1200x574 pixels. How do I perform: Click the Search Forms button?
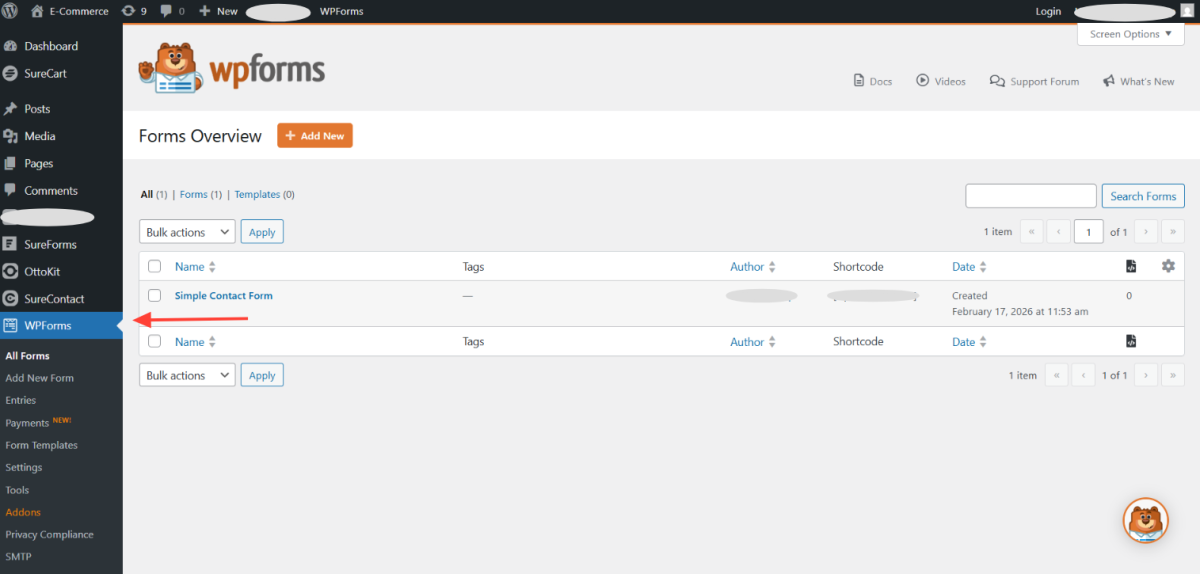[1142, 196]
